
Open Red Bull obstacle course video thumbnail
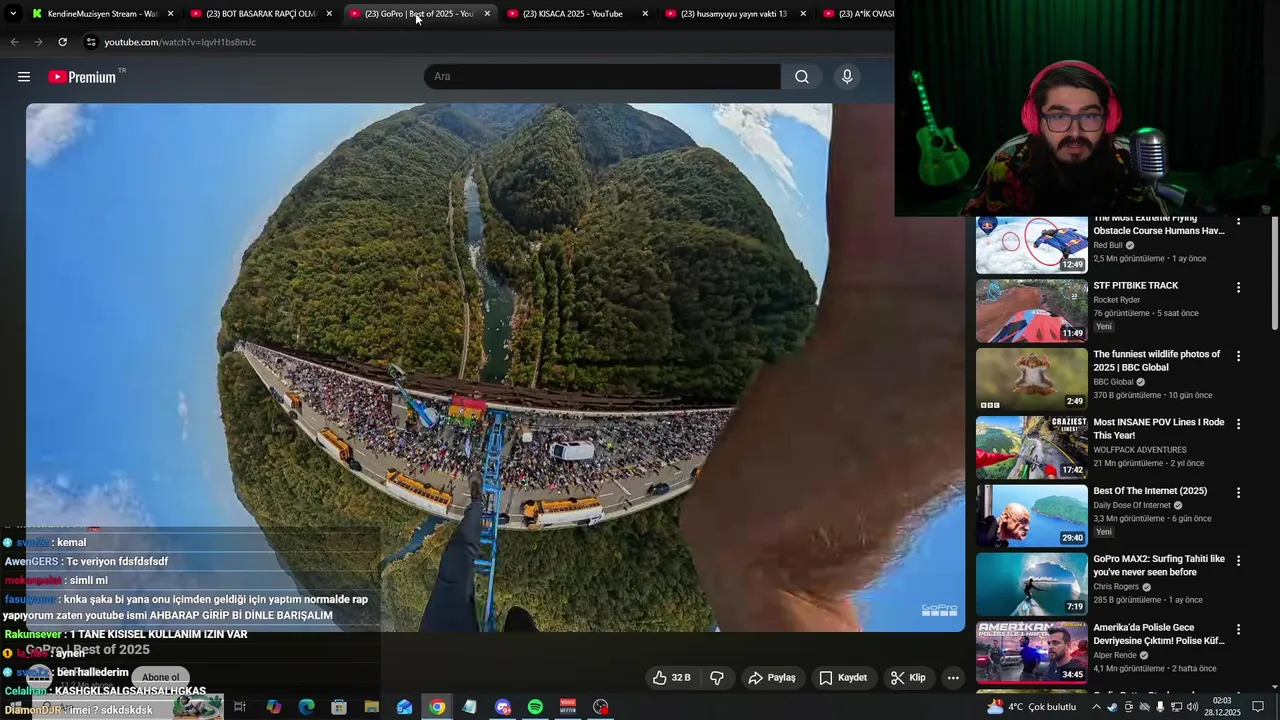1032,244
